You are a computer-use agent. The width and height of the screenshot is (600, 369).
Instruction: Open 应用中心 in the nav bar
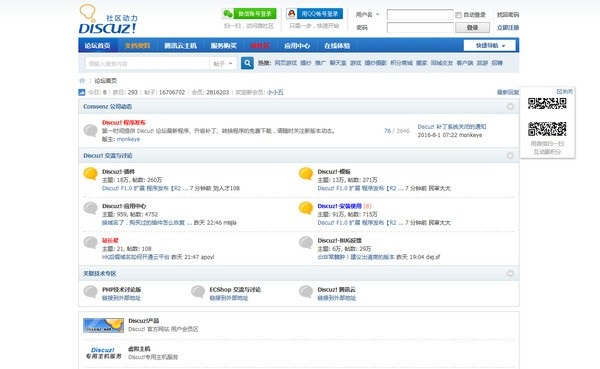(297, 46)
